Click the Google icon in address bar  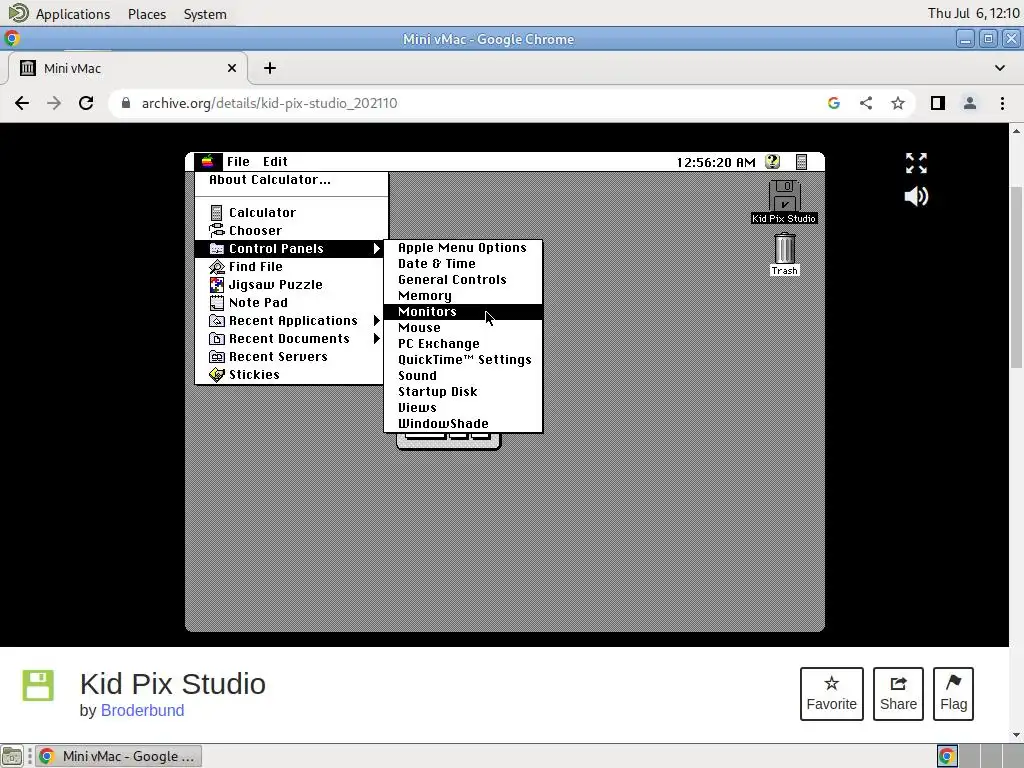coord(834,103)
